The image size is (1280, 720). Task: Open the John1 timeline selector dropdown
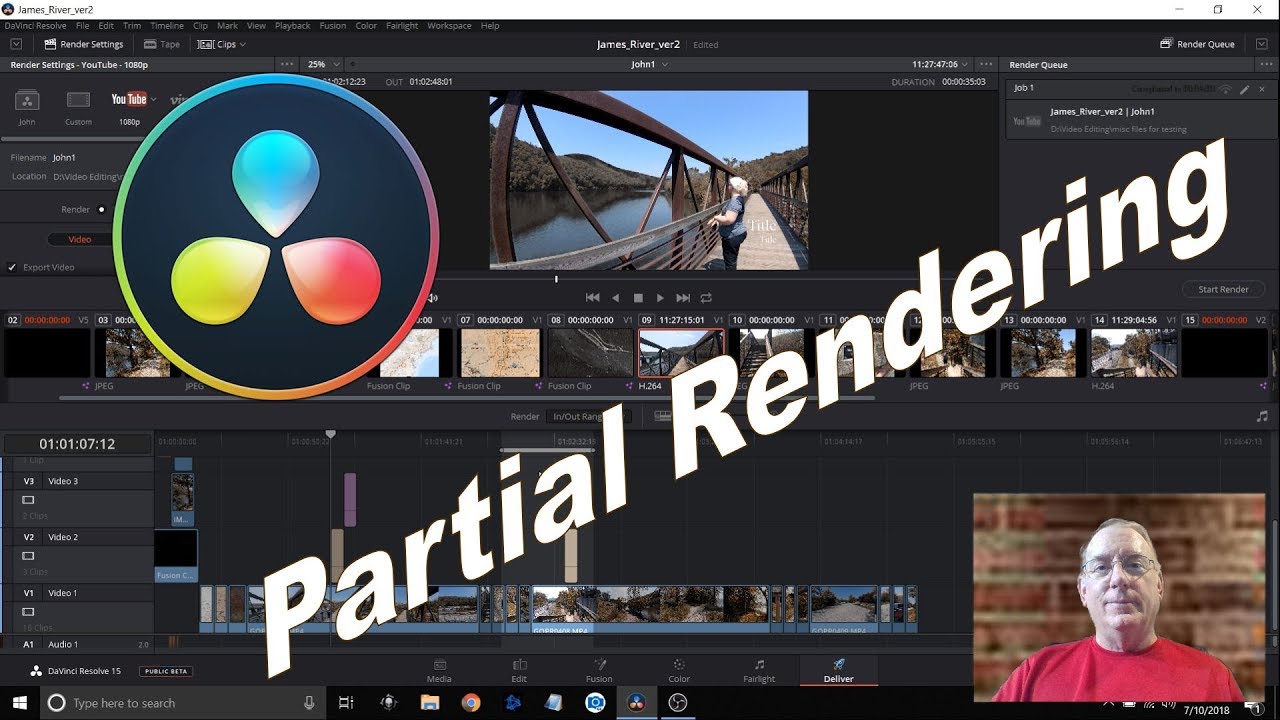click(649, 64)
